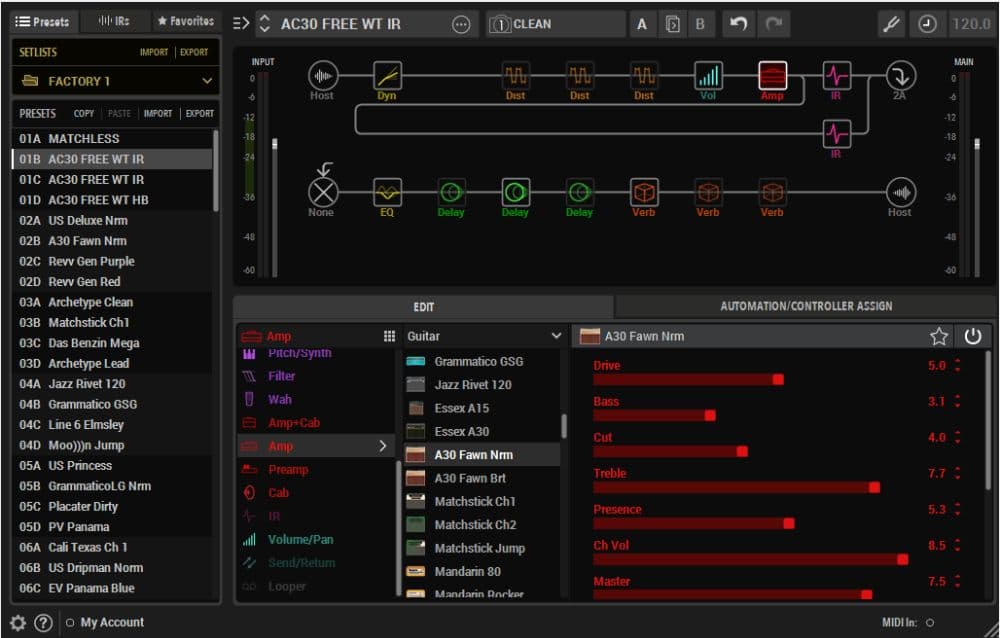Favorite the A30 Fawn Nrm model with star
The height and width of the screenshot is (638, 1000).
pyautogui.click(x=939, y=336)
